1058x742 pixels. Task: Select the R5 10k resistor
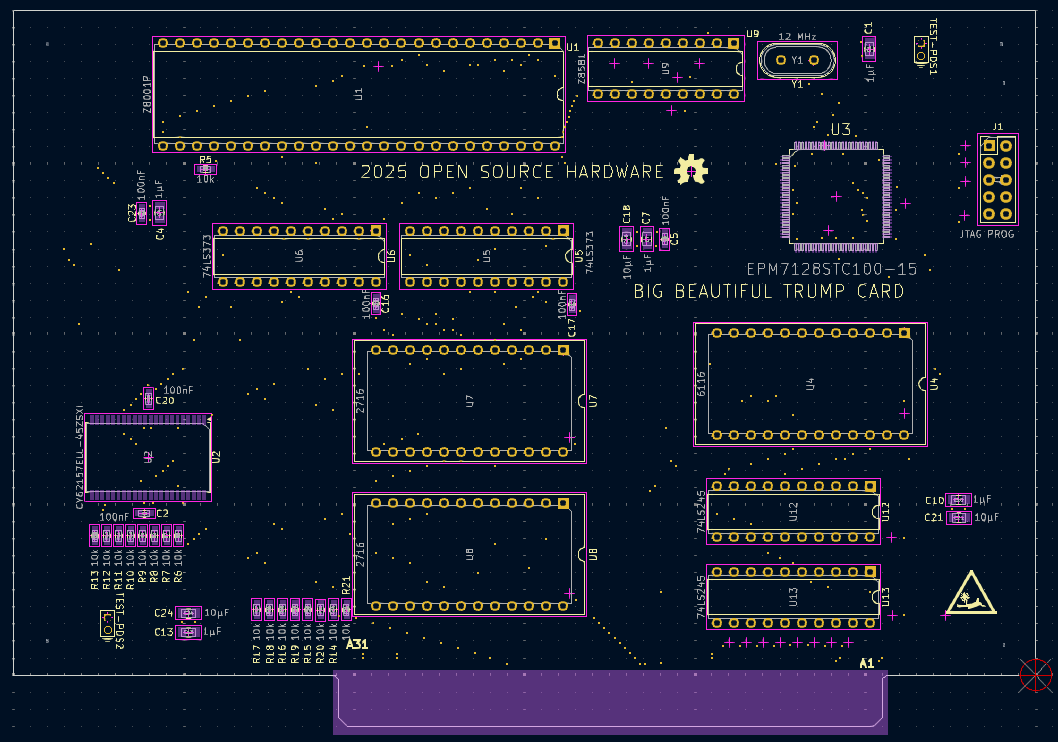pos(205,169)
